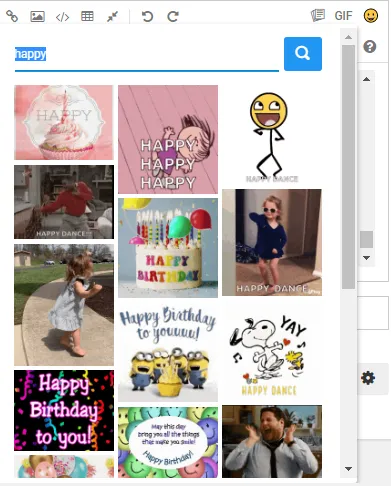Open the templates/snippets page icon

[x=318, y=15]
